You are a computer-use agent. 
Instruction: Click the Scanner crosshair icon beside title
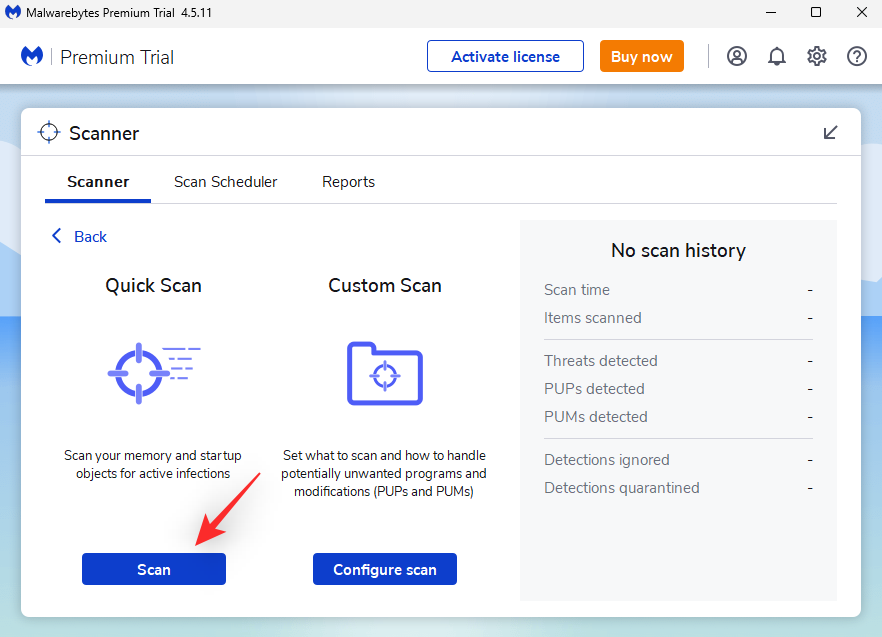[x=49, y=133]
